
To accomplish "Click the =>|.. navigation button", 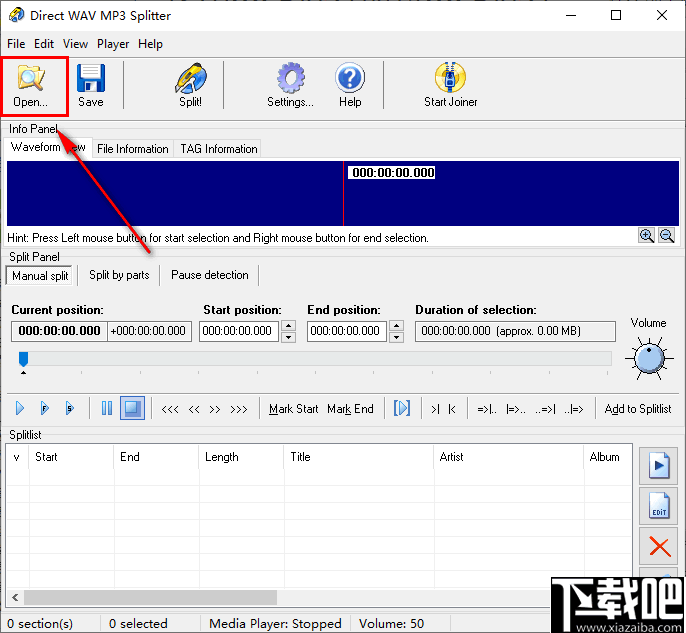I will coord(487,409).
